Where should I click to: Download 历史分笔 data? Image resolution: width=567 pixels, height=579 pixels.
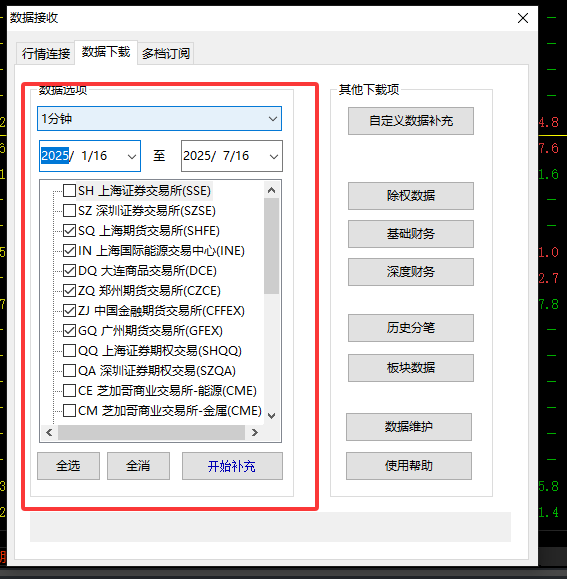click(x=411, y=328)
